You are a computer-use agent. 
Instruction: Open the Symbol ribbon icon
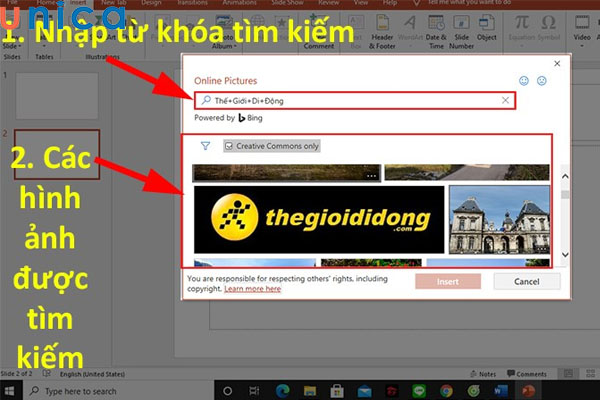point(548,29)
